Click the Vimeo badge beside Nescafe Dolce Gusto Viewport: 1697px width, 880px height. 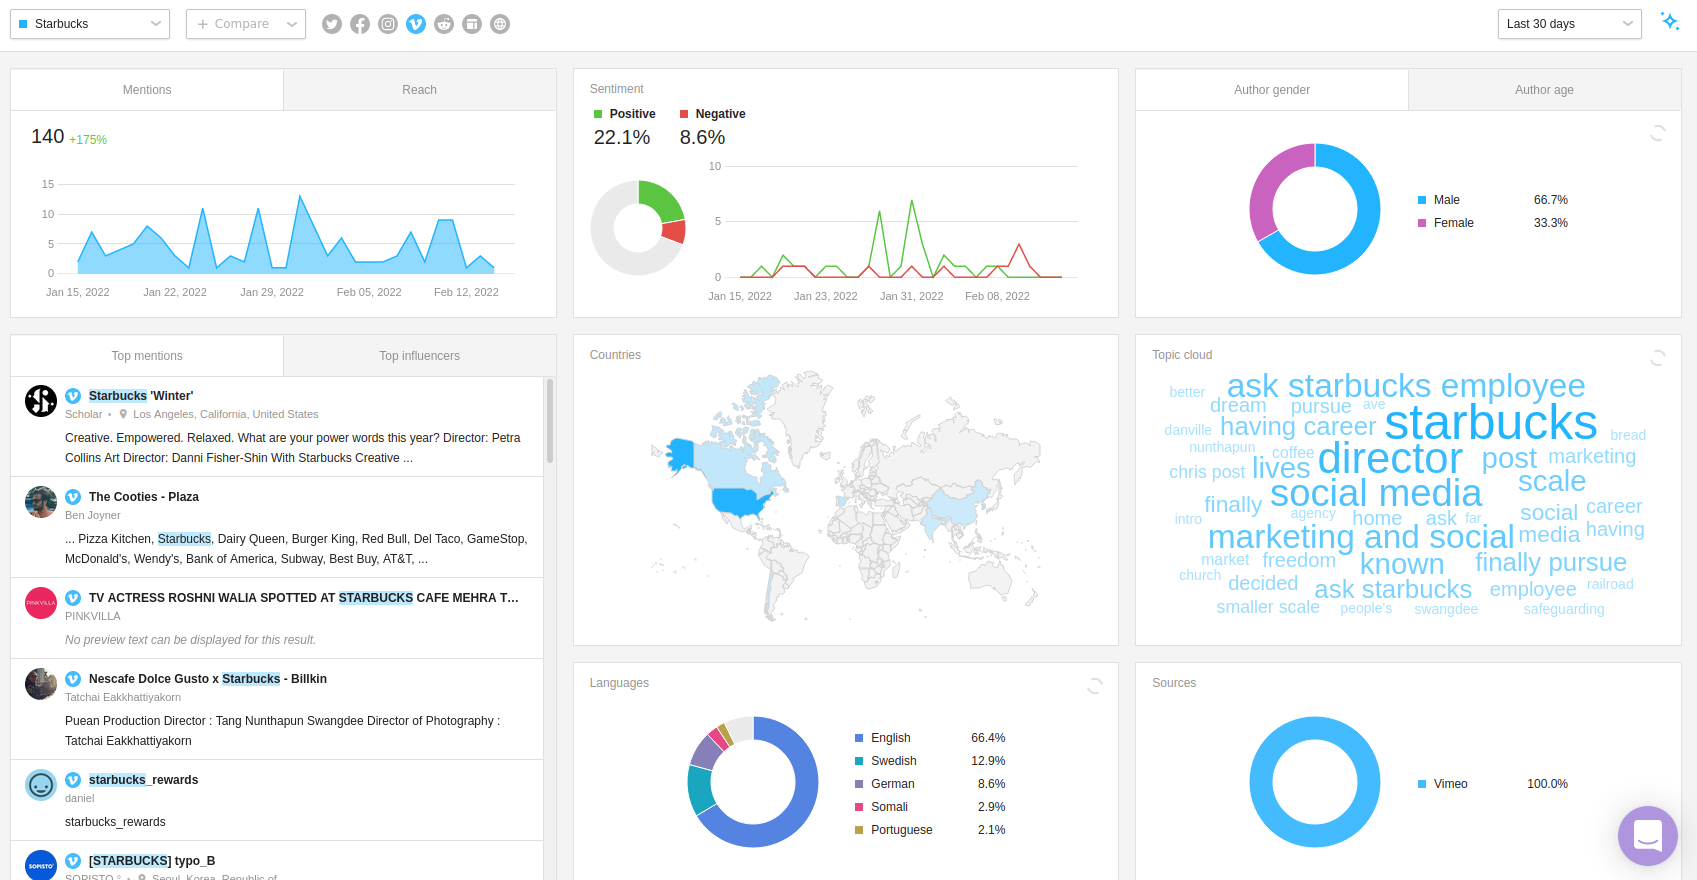[x=73, y=679]
